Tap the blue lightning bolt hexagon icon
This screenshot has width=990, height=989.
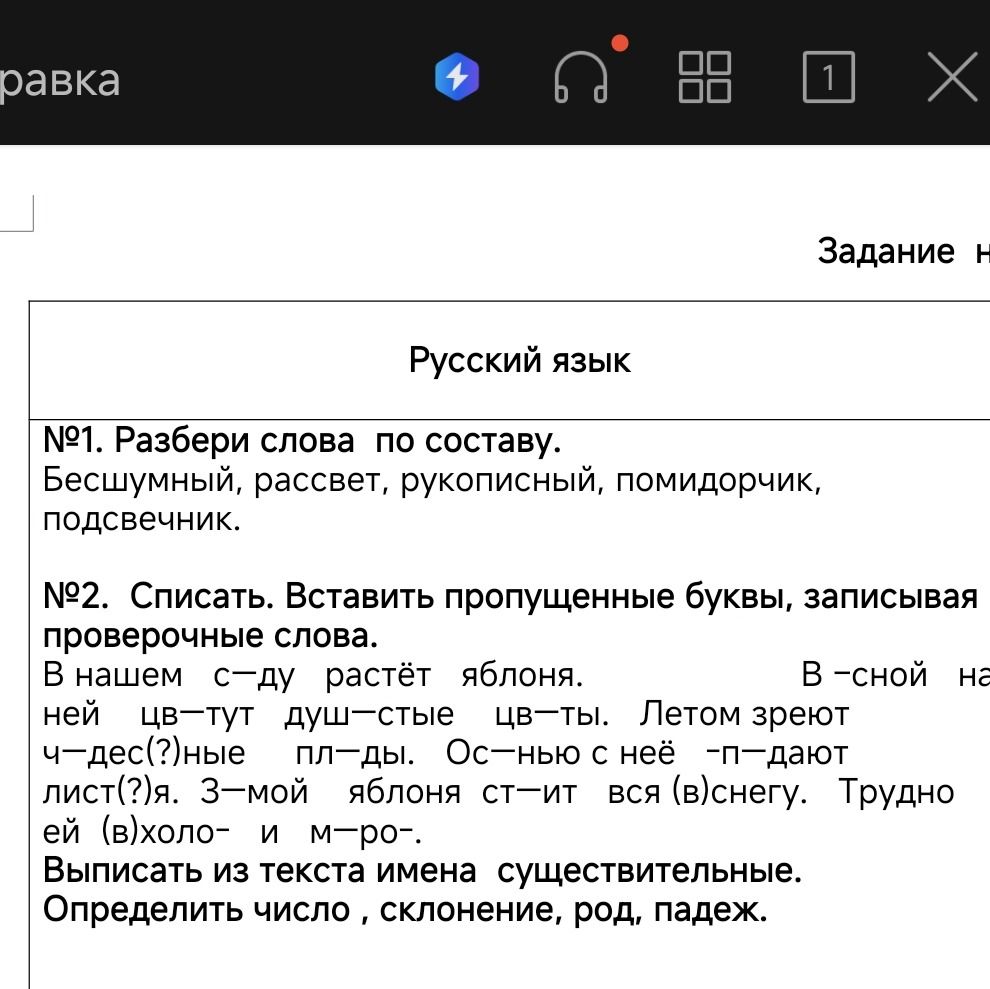[456, 77]
